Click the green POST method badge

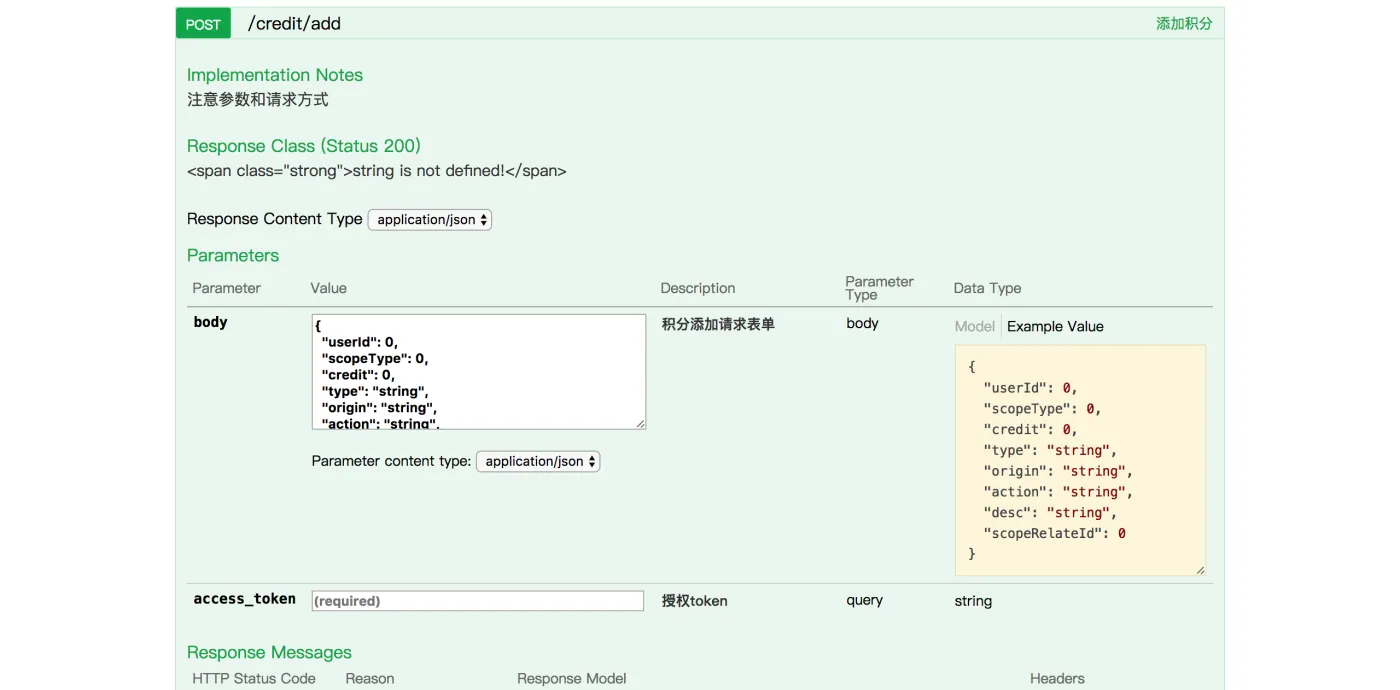click(203, 24)
